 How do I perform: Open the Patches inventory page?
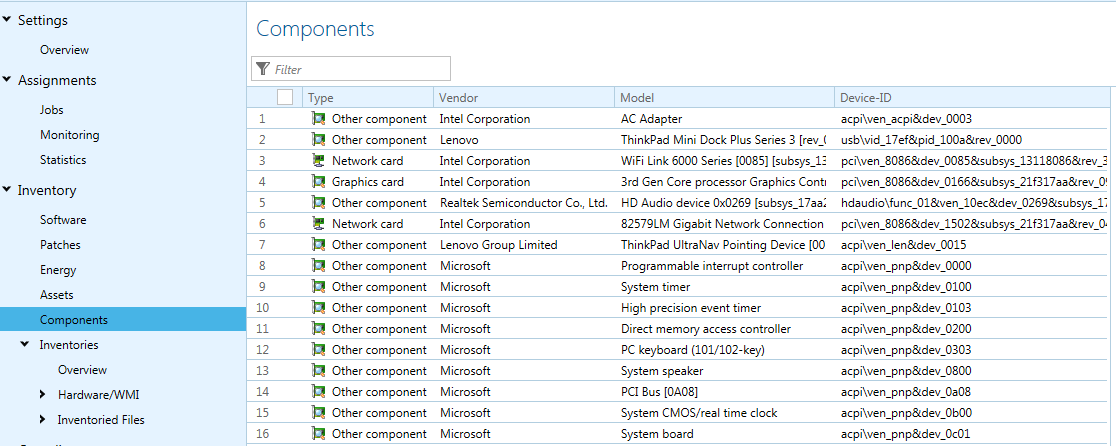[60, 245]
